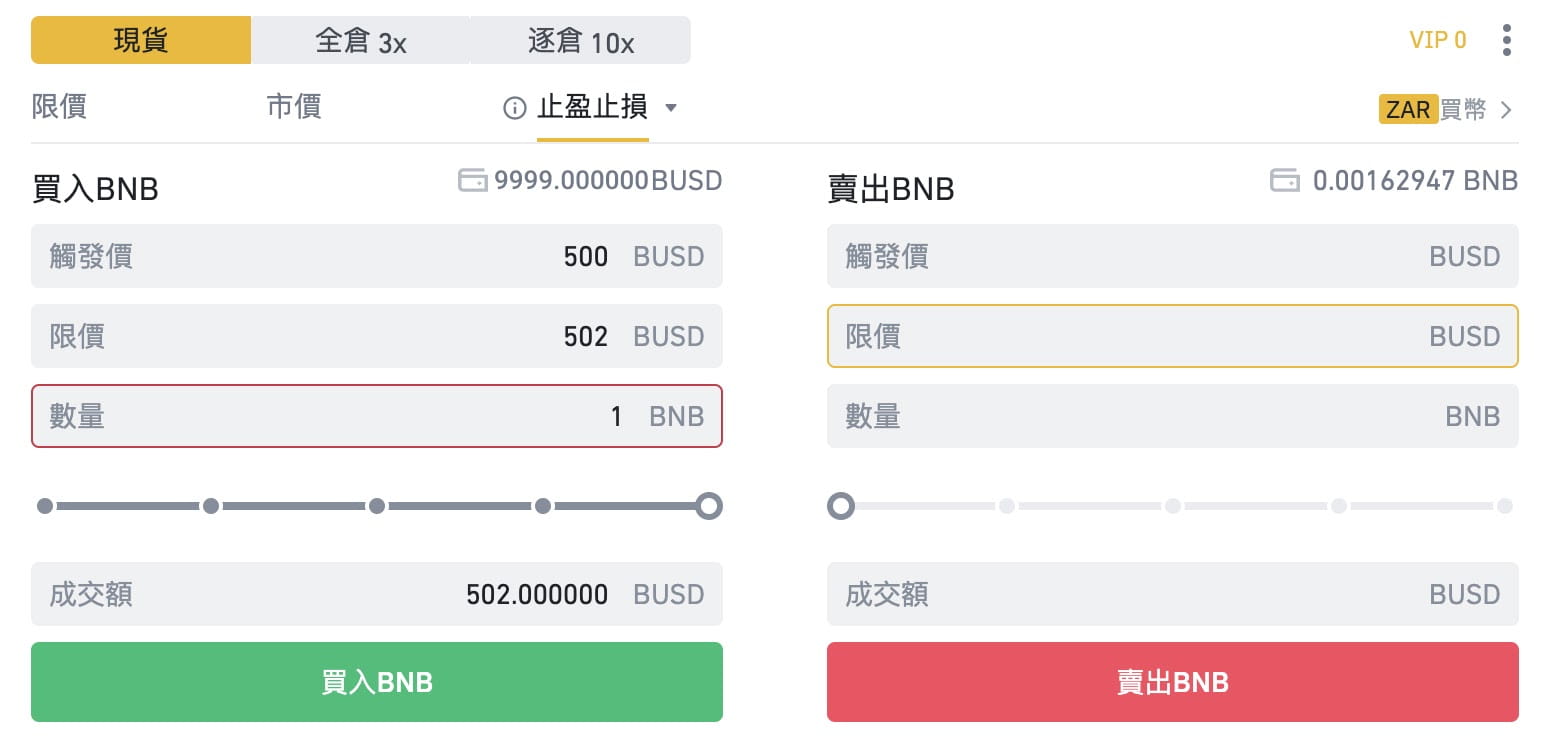Open the three-dot more options menu
1550x754 pixels.
pos(1506,40)
